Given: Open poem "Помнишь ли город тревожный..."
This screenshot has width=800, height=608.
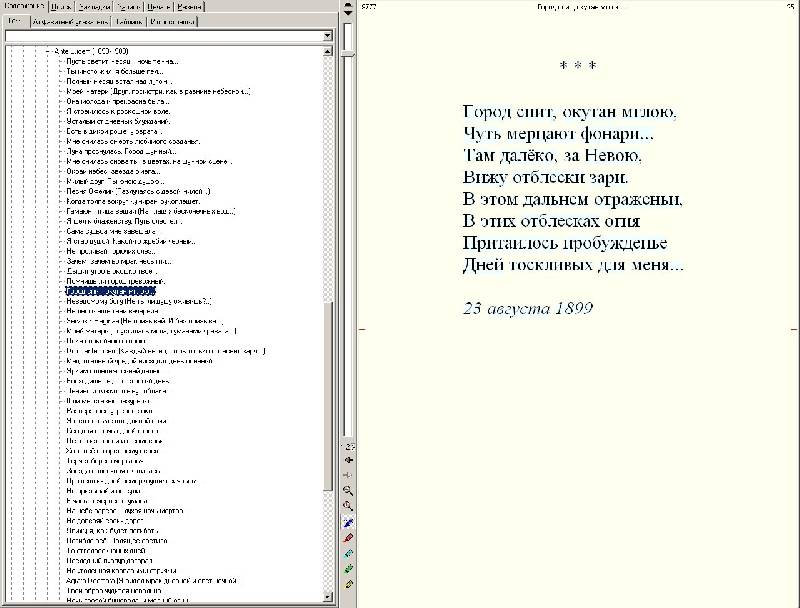Looking at the screenshot, I should pos(116,281).
